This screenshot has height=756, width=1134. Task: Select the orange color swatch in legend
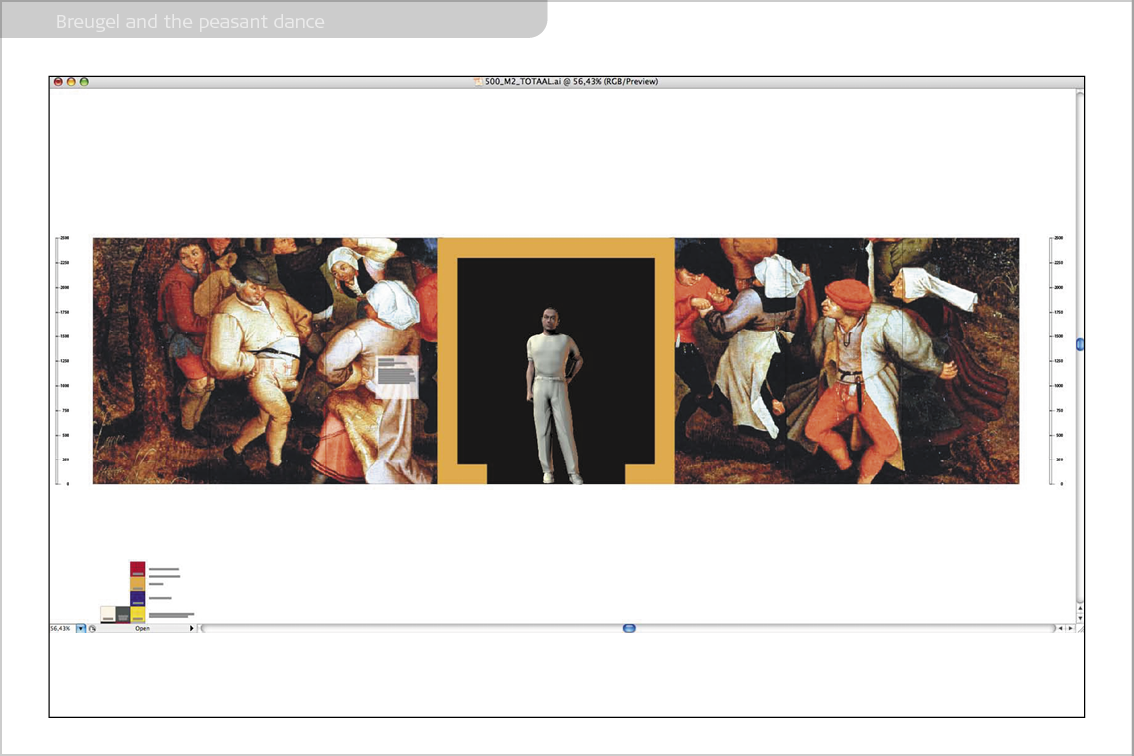[x=137, y=584]
